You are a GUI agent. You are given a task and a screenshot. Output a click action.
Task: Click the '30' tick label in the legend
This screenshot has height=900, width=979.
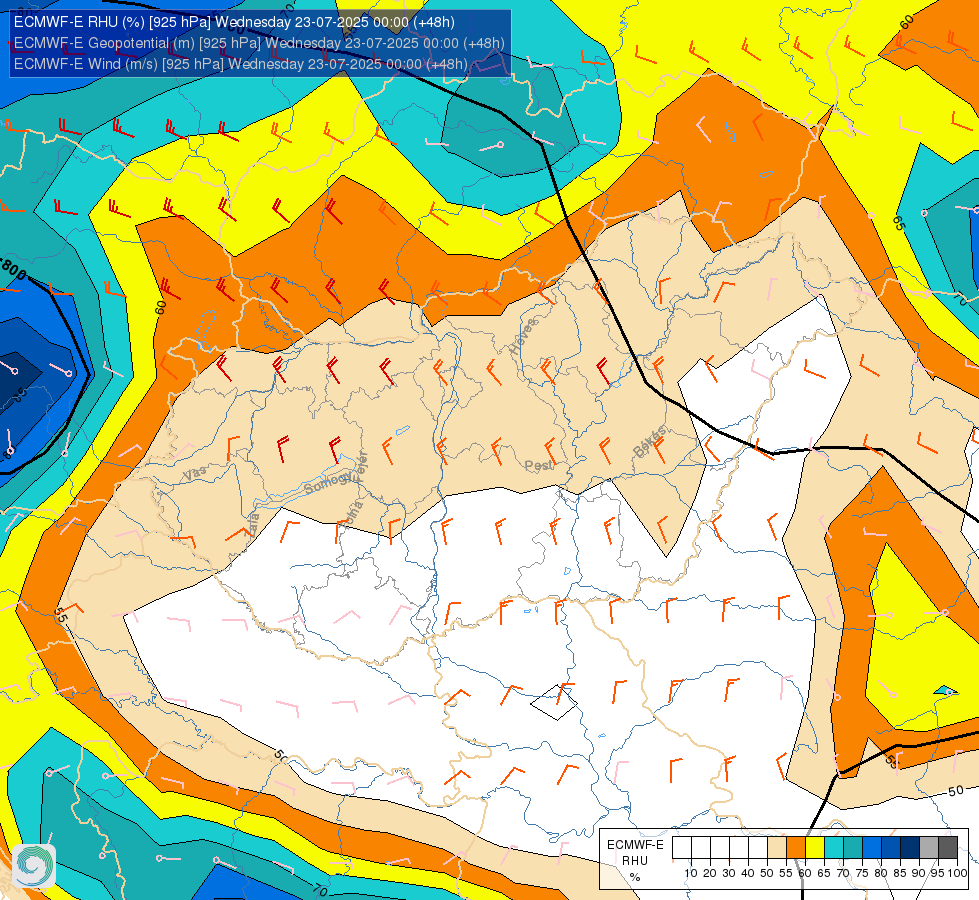coord(729,873)
